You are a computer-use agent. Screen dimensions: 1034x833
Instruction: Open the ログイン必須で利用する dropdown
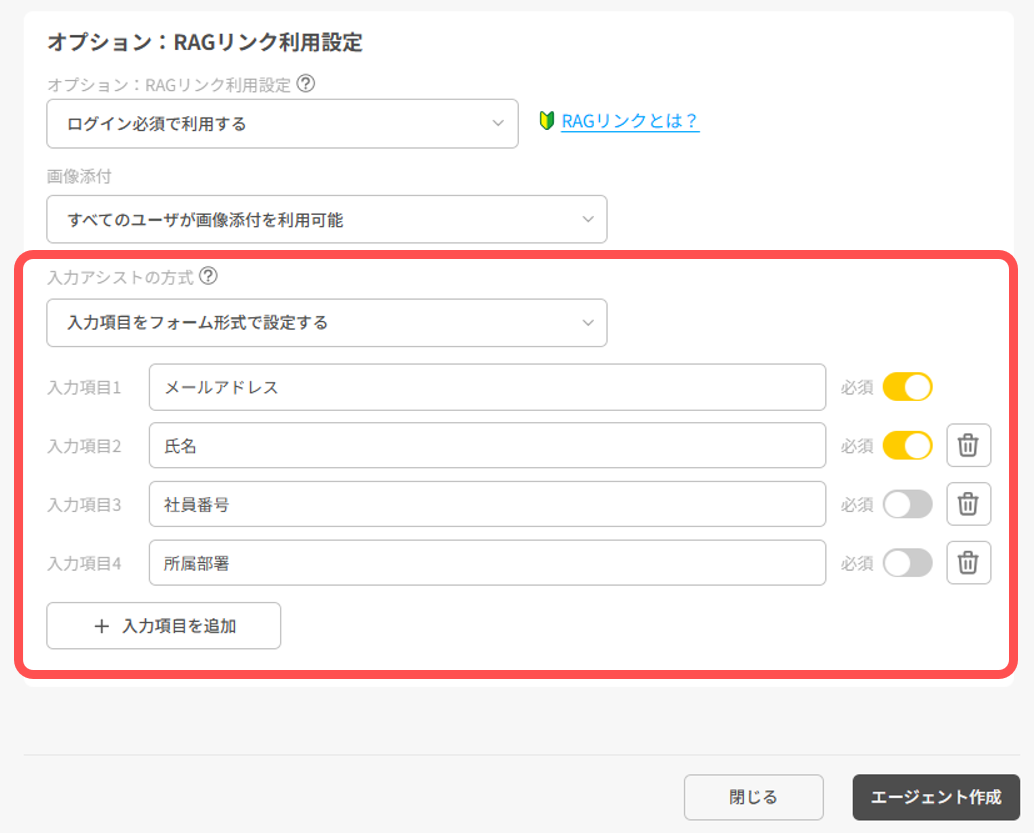pos(282,123)
